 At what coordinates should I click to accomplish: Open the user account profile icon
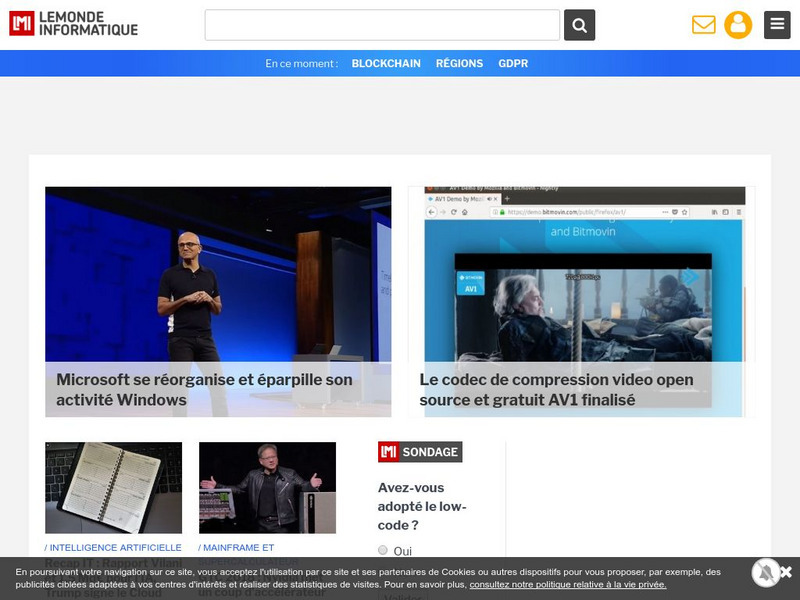[x=738, y=25]
